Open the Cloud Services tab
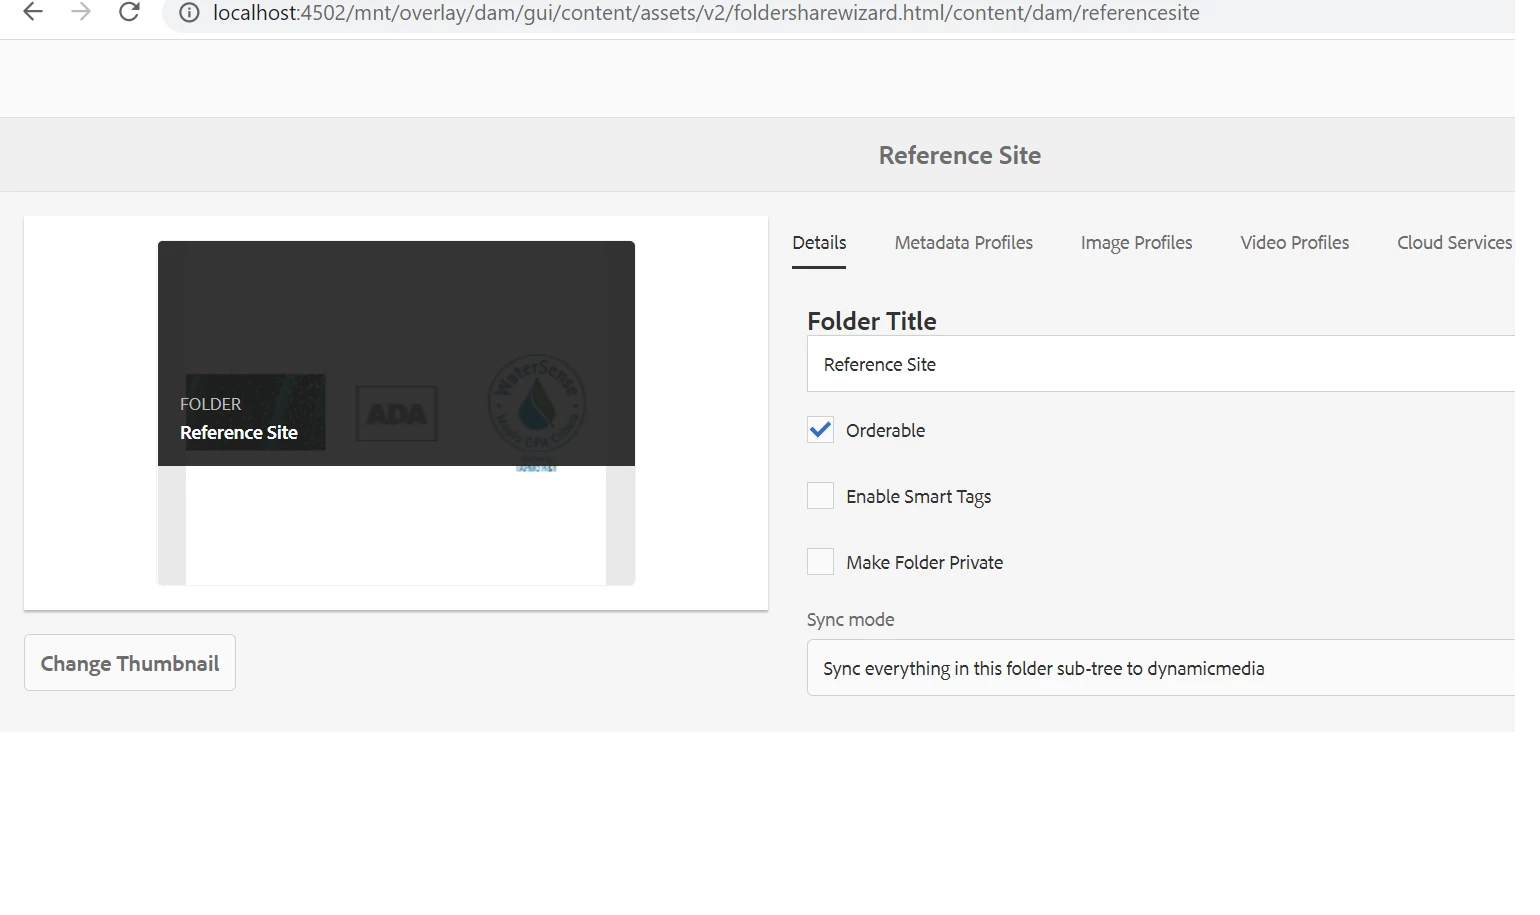The height and width of the screenshot is (915, 1540). [x=1455, y=243]
